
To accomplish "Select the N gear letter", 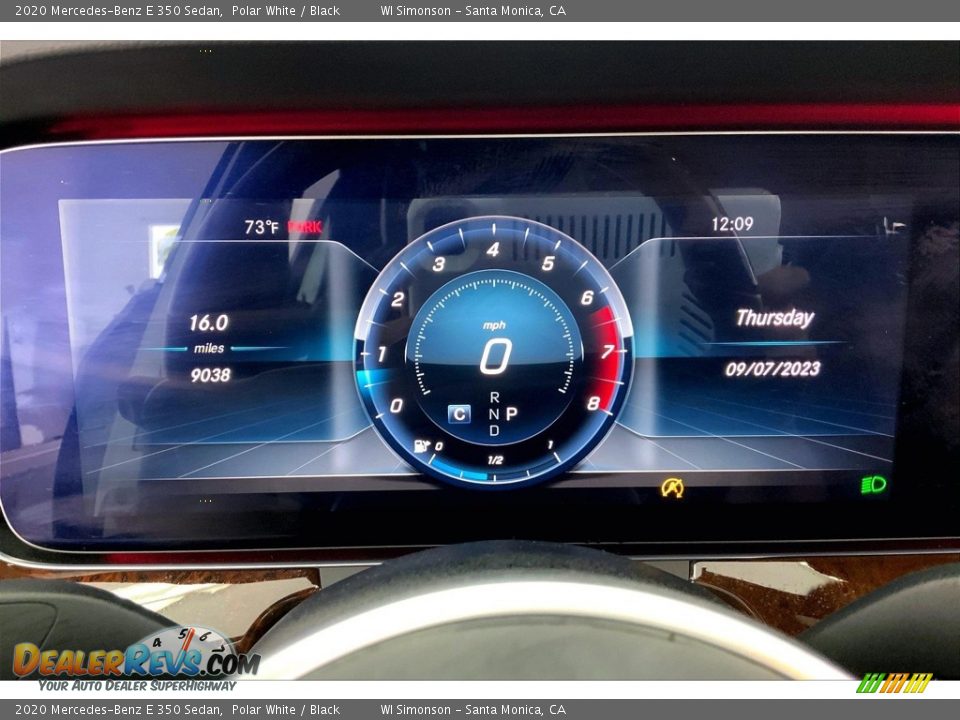I will (x=494, y=414).
